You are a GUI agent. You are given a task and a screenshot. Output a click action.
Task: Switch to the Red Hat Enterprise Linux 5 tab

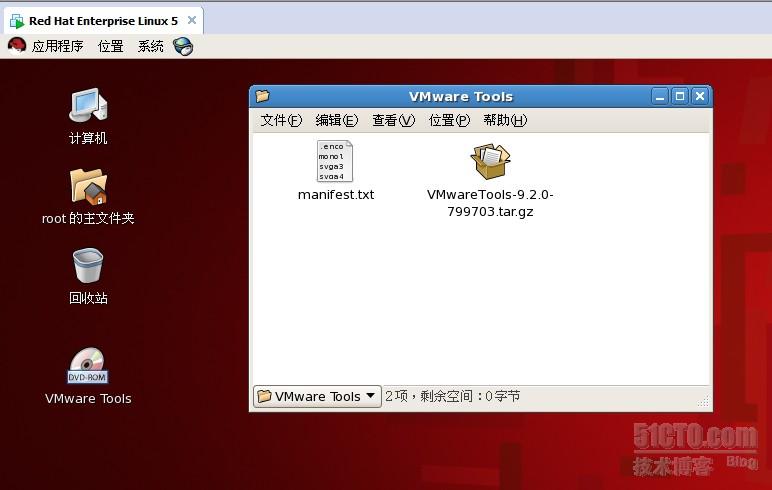coord(103,21)
